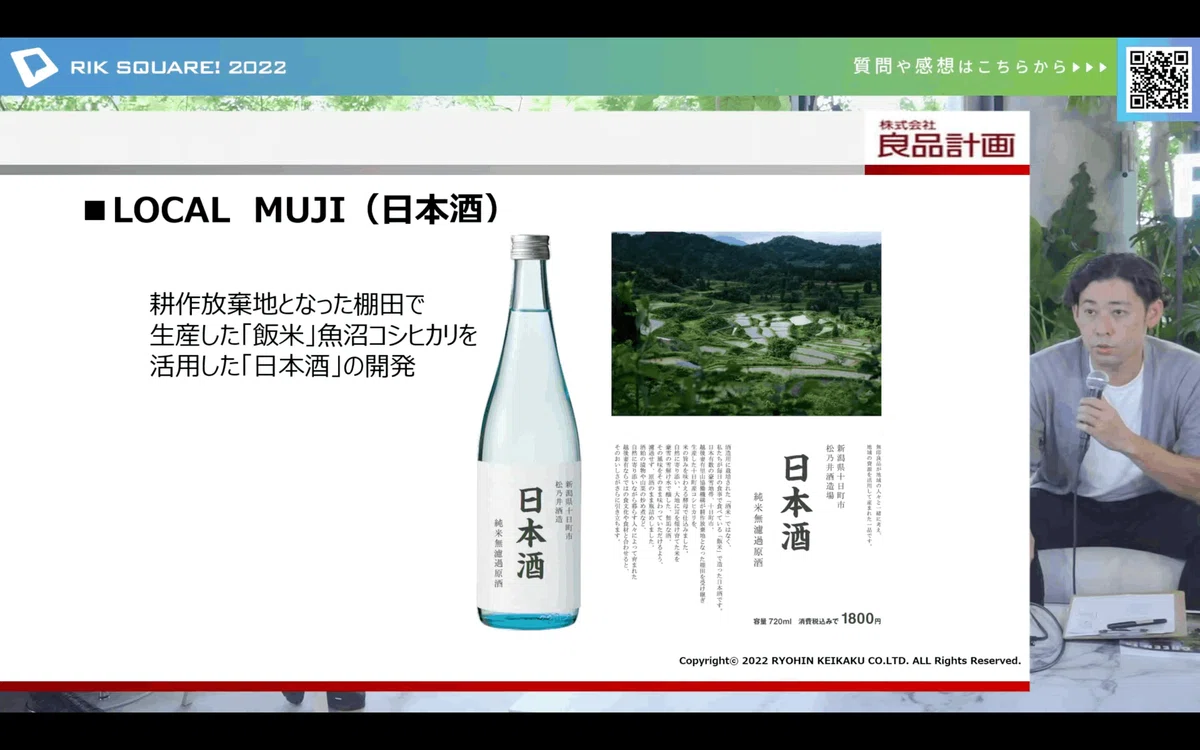1200x750 pixels.
Task: Click the speaker's video feed
Action: point(1115,404)
